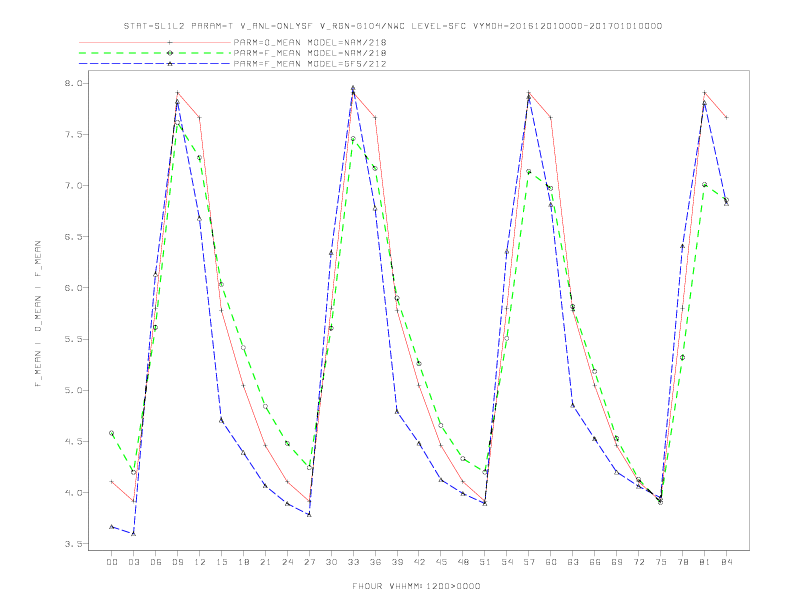This screenshot has height=612, width=792.
Task: Click x-axis tick label 45
Action: coord(441,562)
